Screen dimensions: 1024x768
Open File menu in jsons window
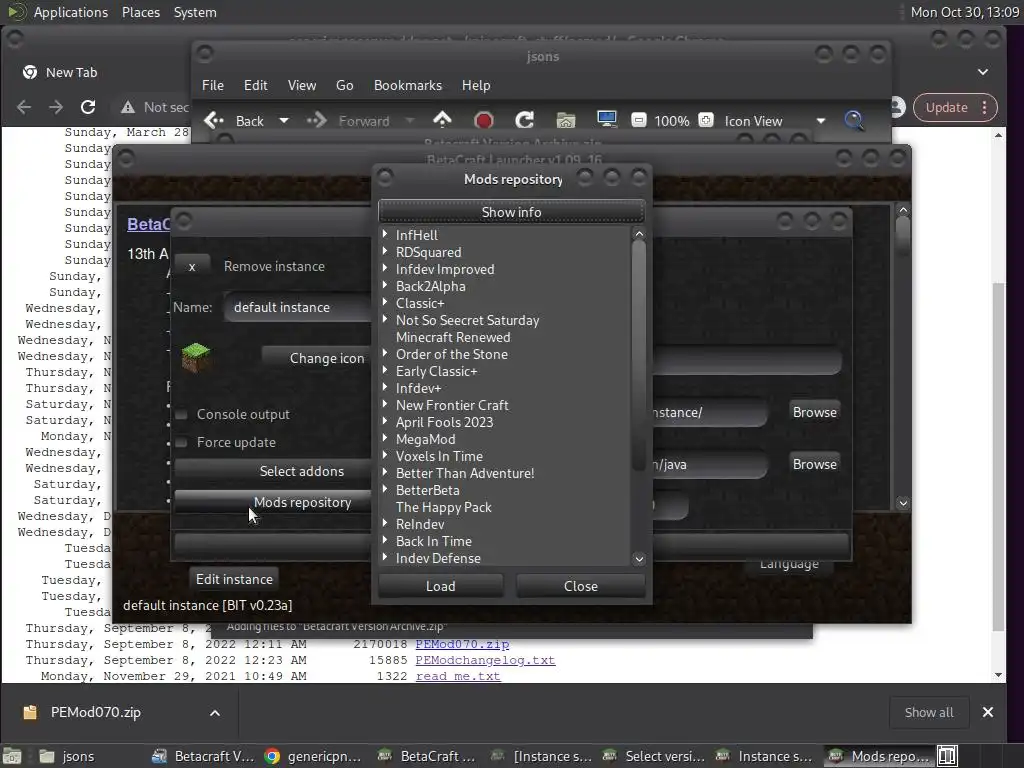pyautogui.click(x=213, y=86)
